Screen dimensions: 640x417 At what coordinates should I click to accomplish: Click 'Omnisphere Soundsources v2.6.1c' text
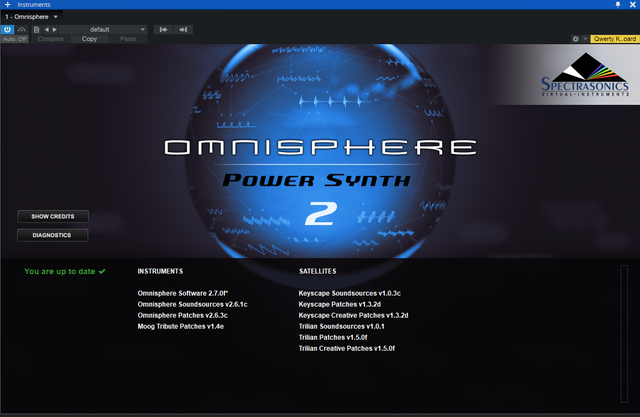pyautogui.click(x=192, y=304)
